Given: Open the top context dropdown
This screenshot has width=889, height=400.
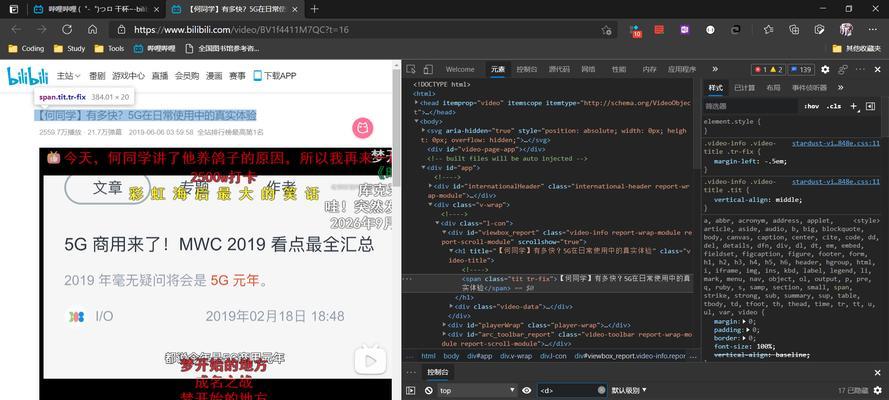Looking at the screenshot, I should (x=477, y=390).
